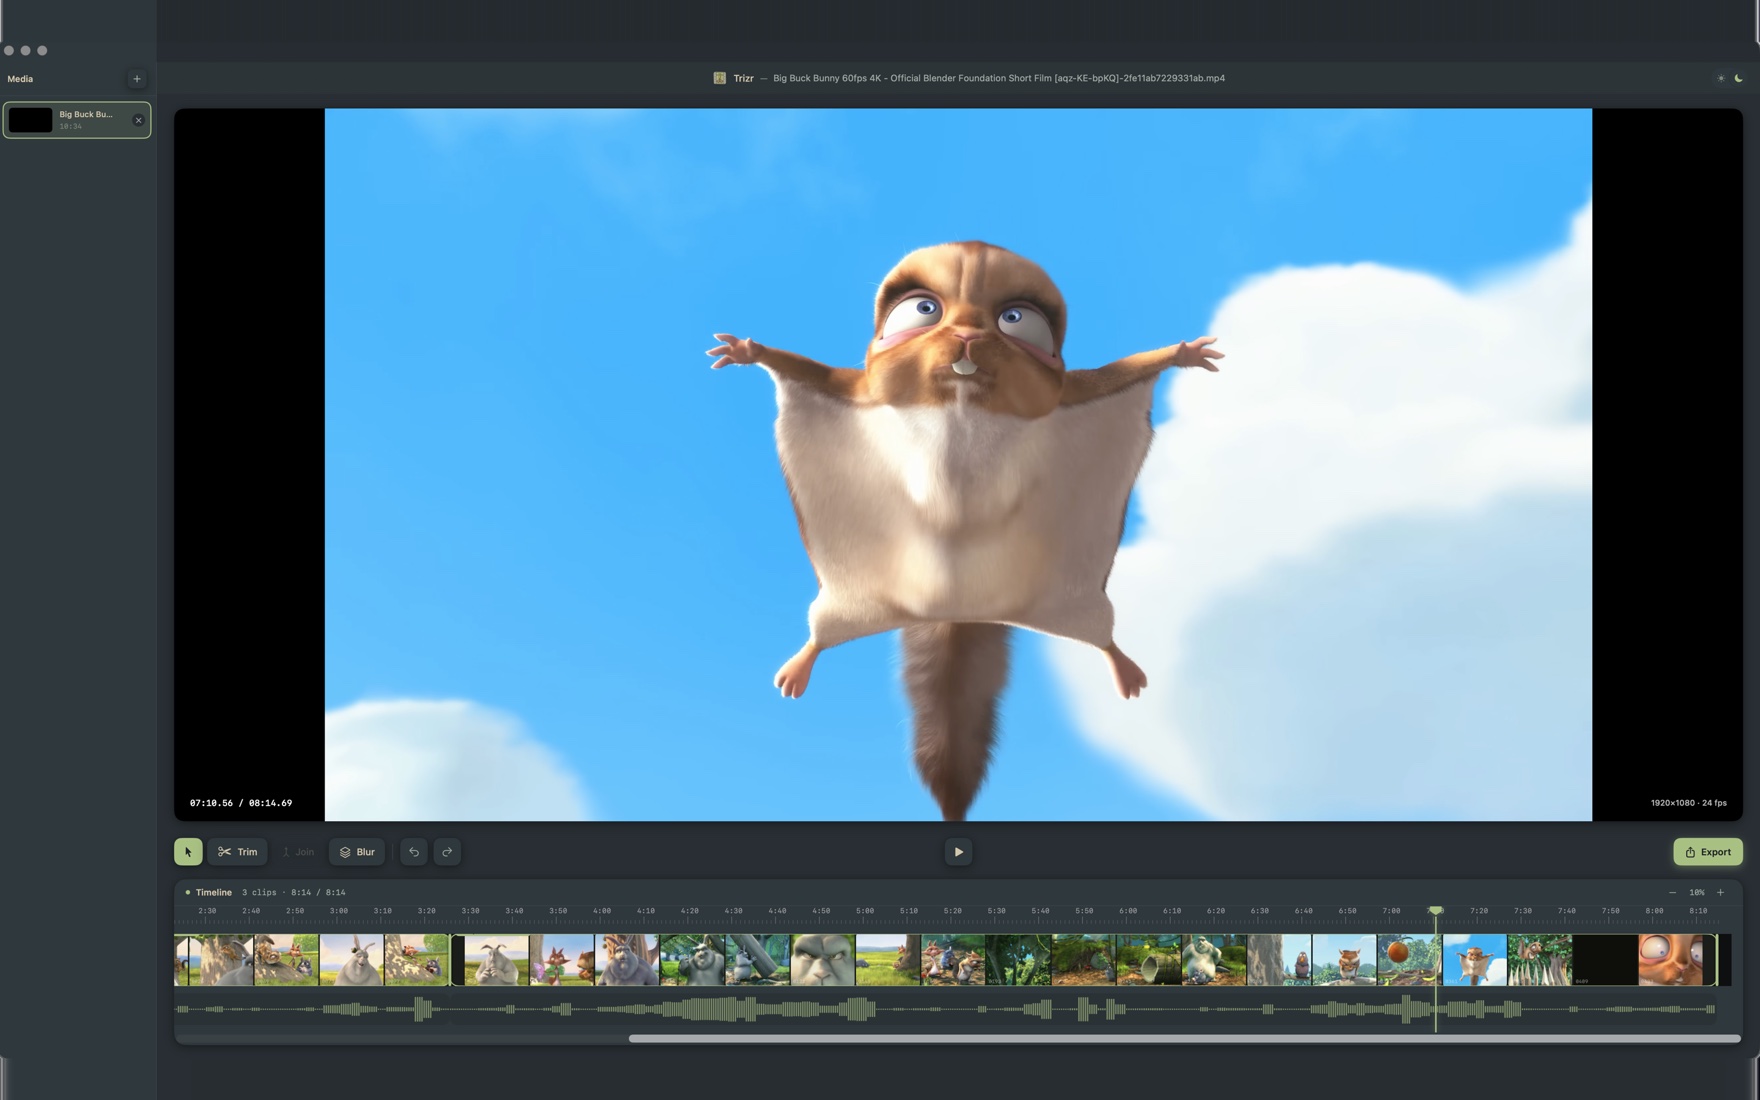Select the playhead marker near 7:10
1760x1100 pixels.
tap(1436, 910)
